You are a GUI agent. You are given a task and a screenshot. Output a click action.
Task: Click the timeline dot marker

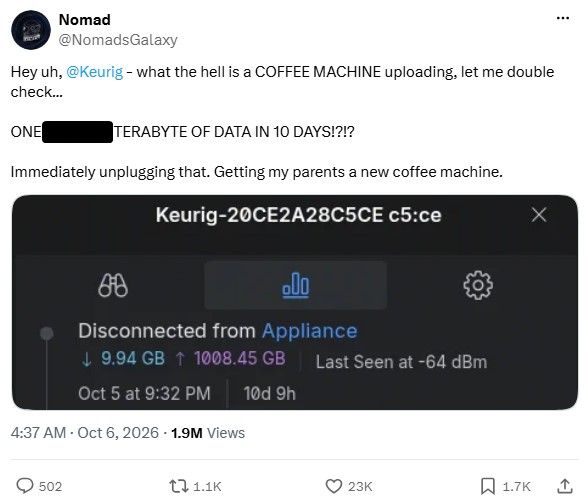click(46, 333)
